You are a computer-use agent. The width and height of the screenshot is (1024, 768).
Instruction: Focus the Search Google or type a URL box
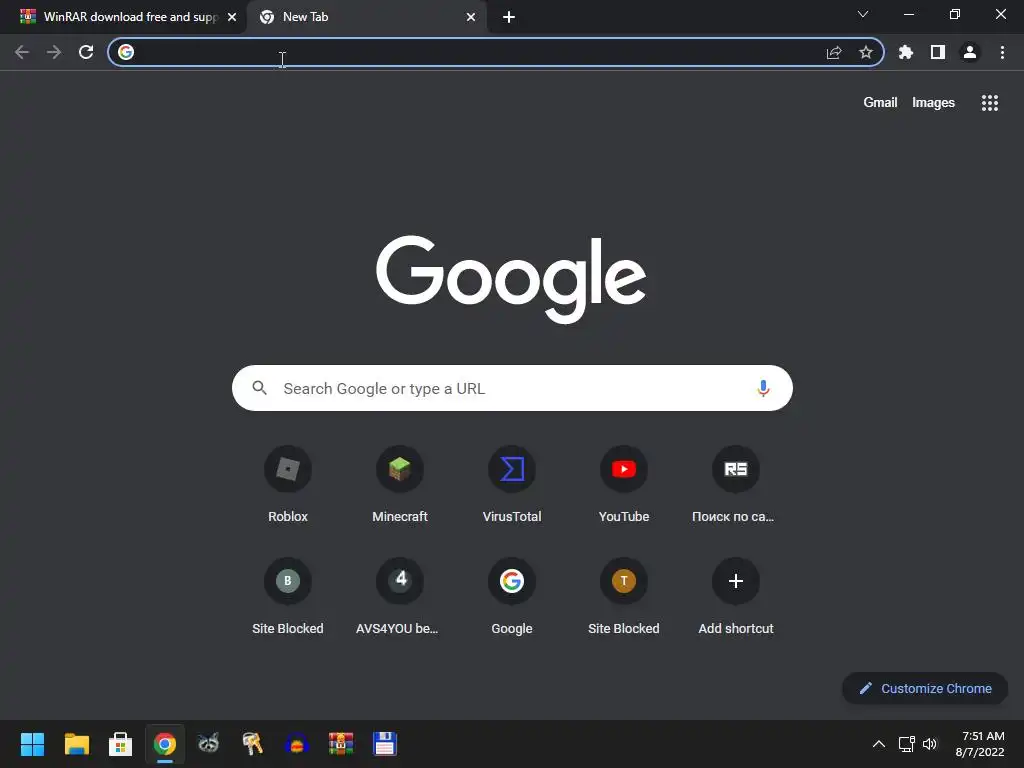[x=513, y=389]
